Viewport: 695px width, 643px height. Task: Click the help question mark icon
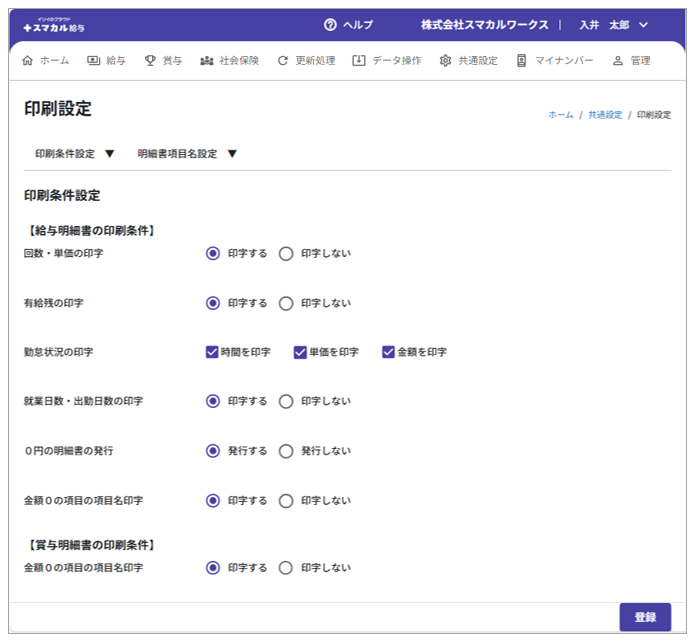(330, 24)
